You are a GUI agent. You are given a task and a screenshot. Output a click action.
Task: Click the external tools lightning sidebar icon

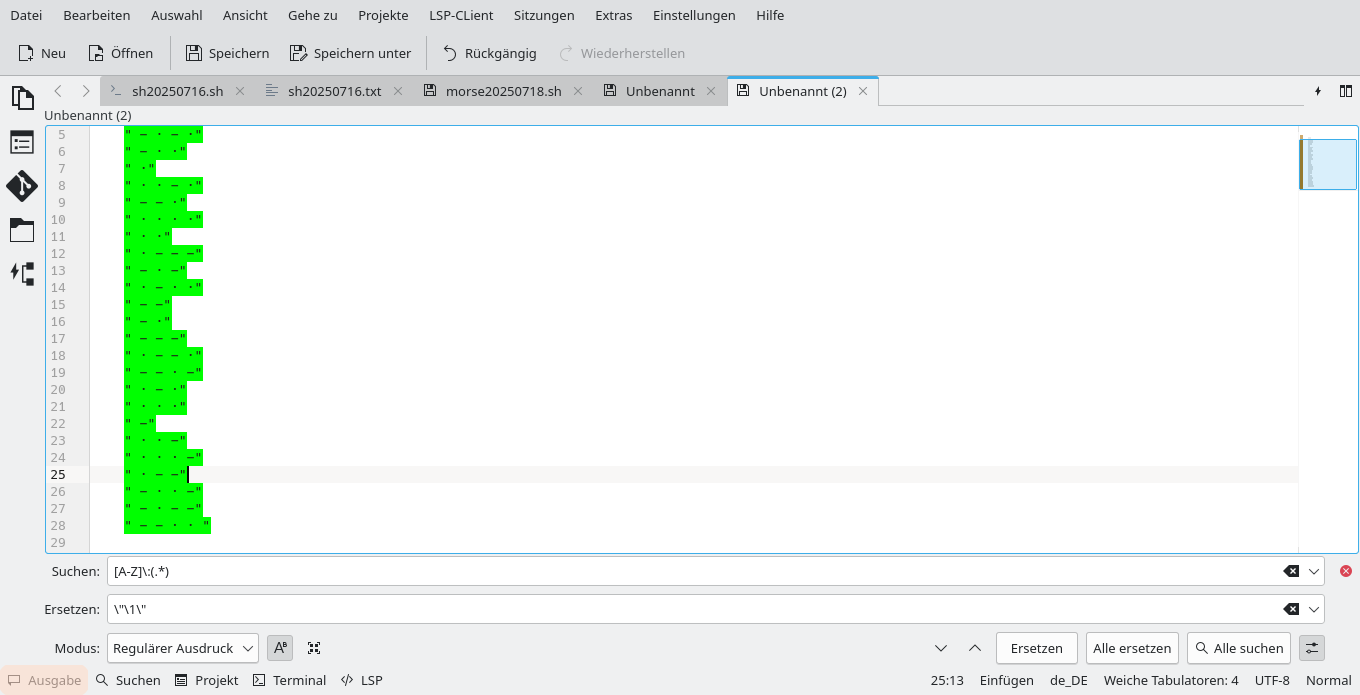22,273
